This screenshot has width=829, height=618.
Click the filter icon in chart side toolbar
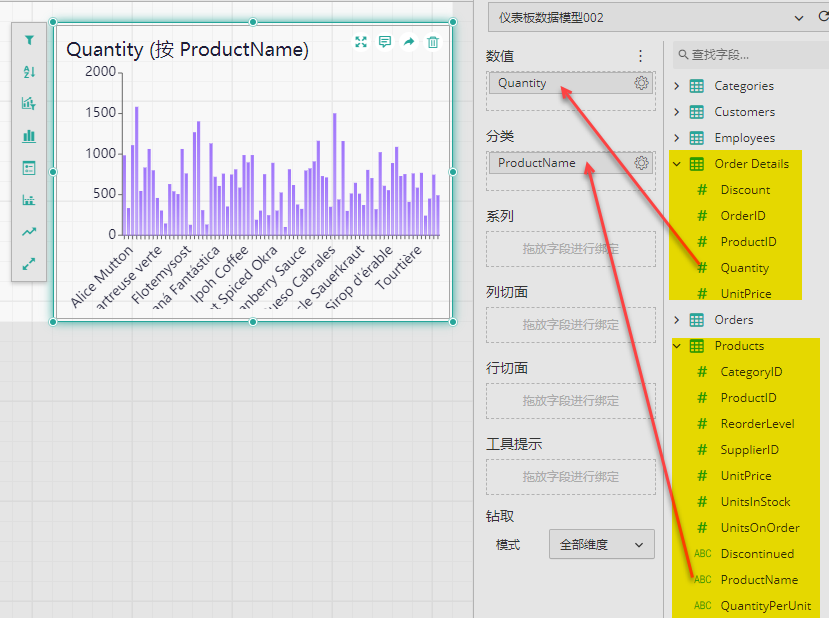(x=29, y=40)
